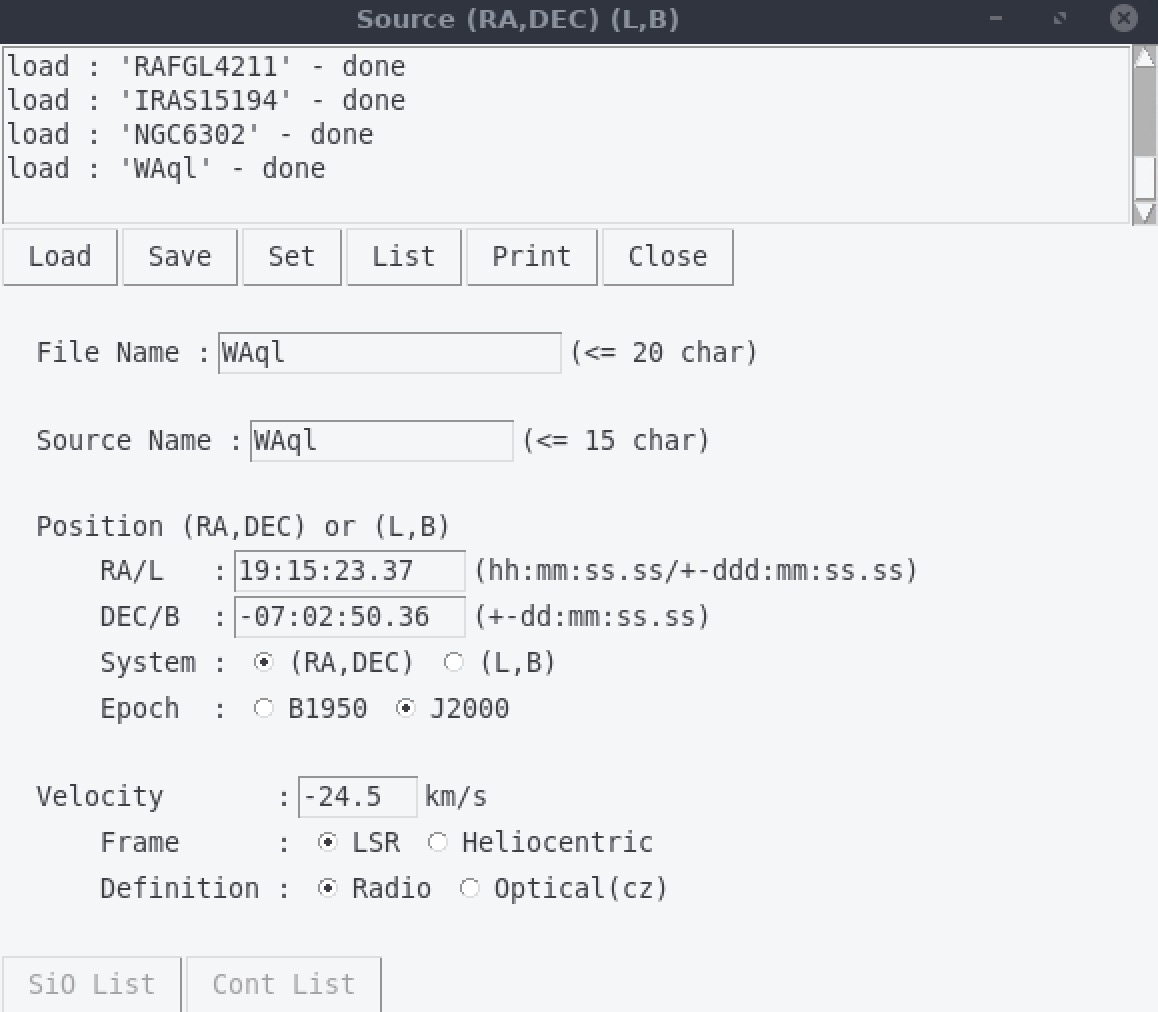Click the File Name input field

point(389,353)
